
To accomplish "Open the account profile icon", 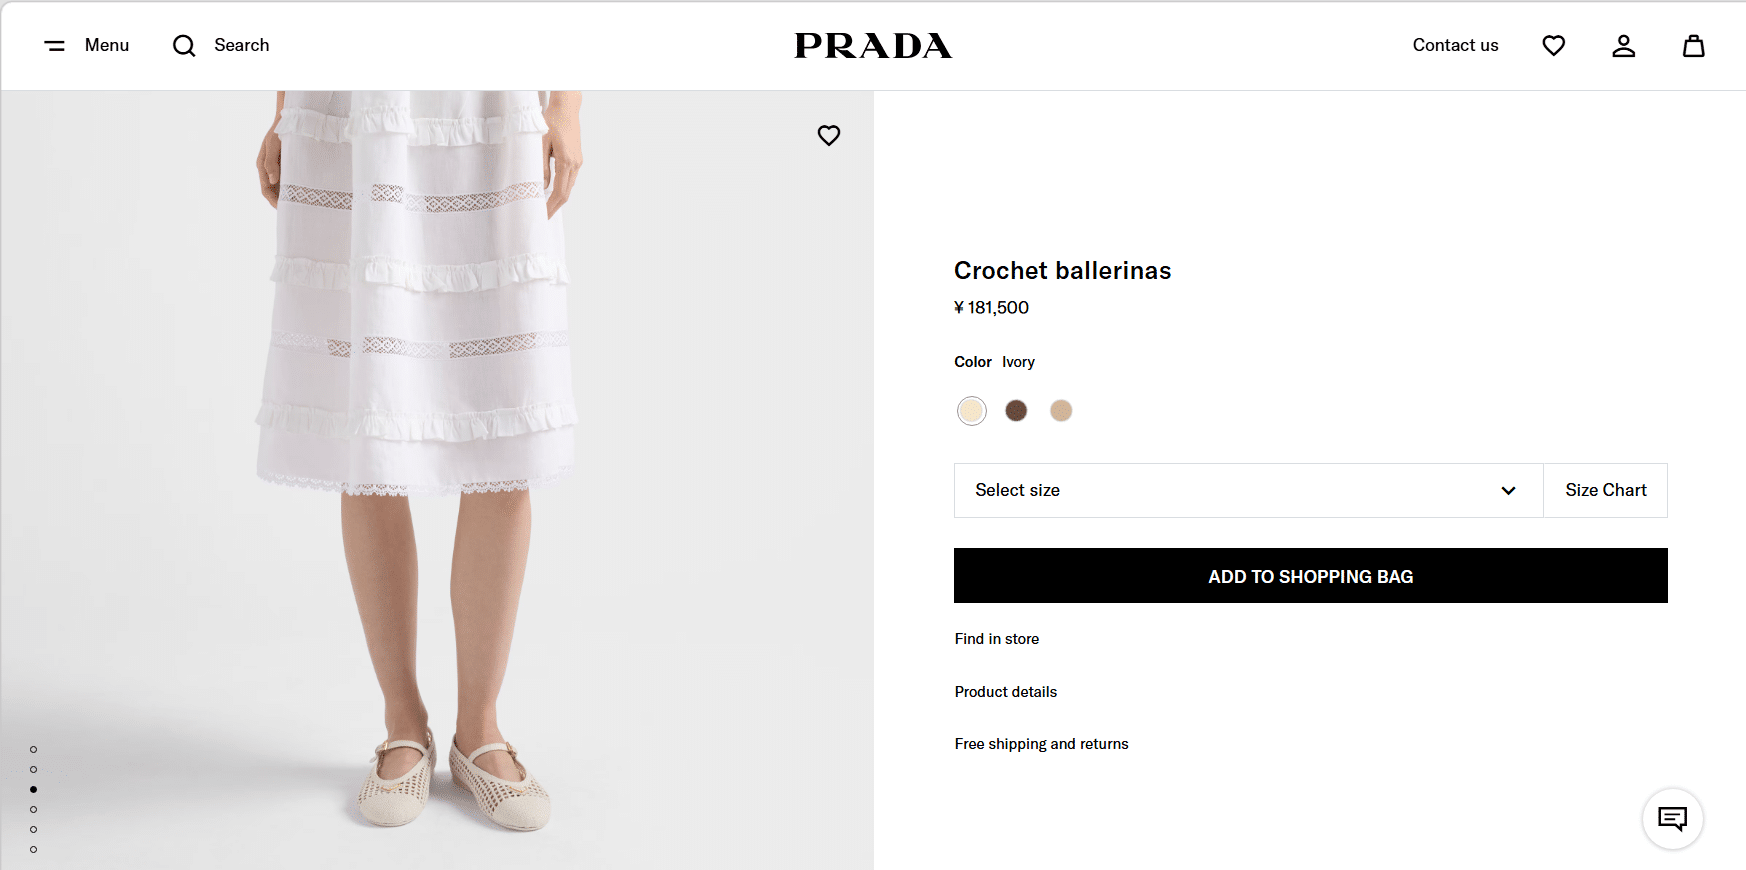I will (x=1623, y=46).
